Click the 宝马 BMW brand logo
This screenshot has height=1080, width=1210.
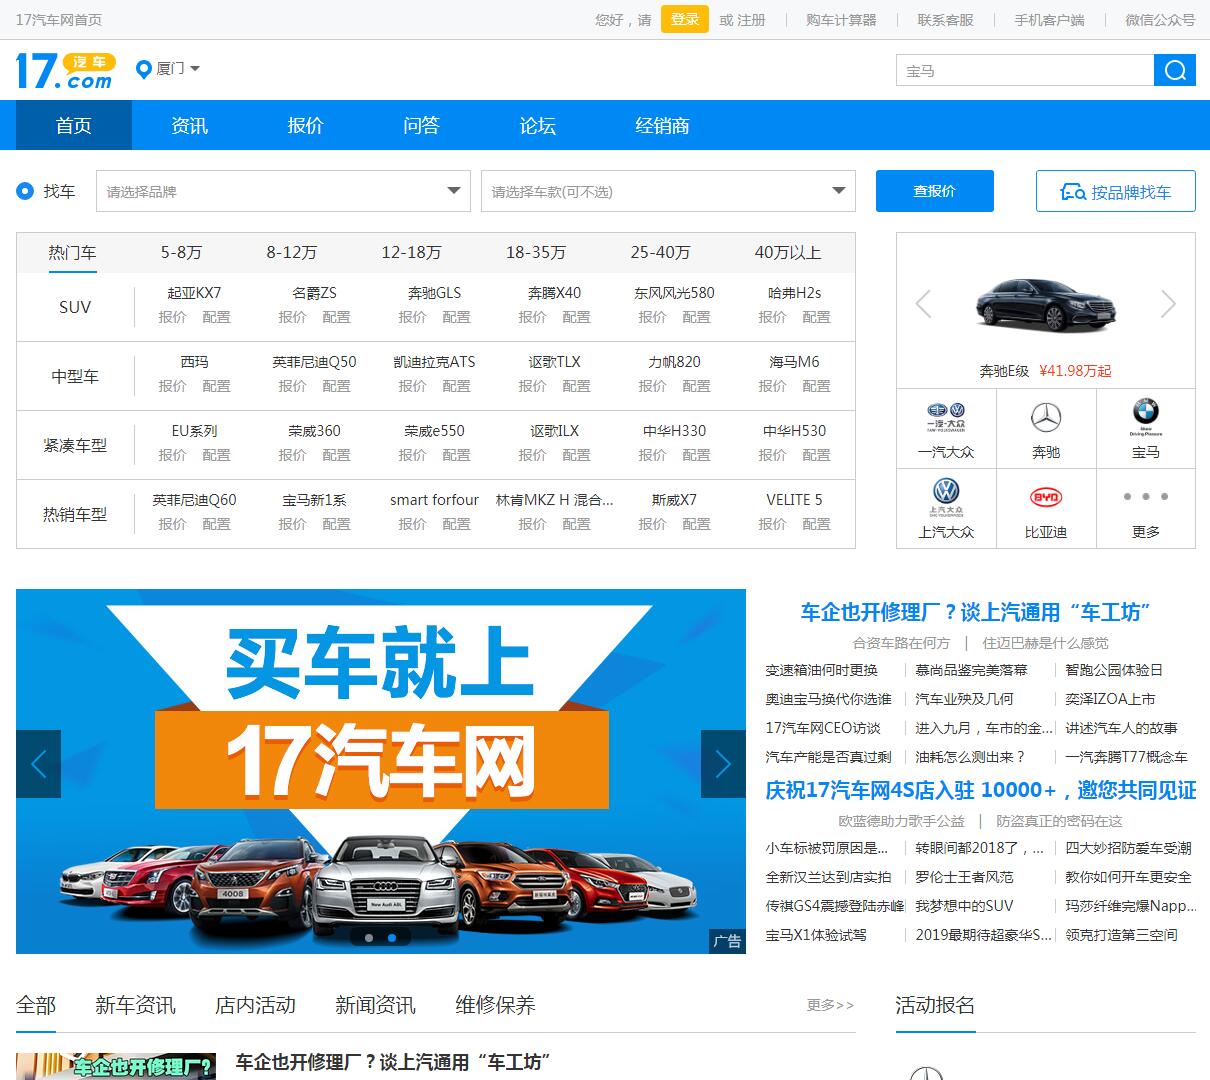click(1146, 417)
